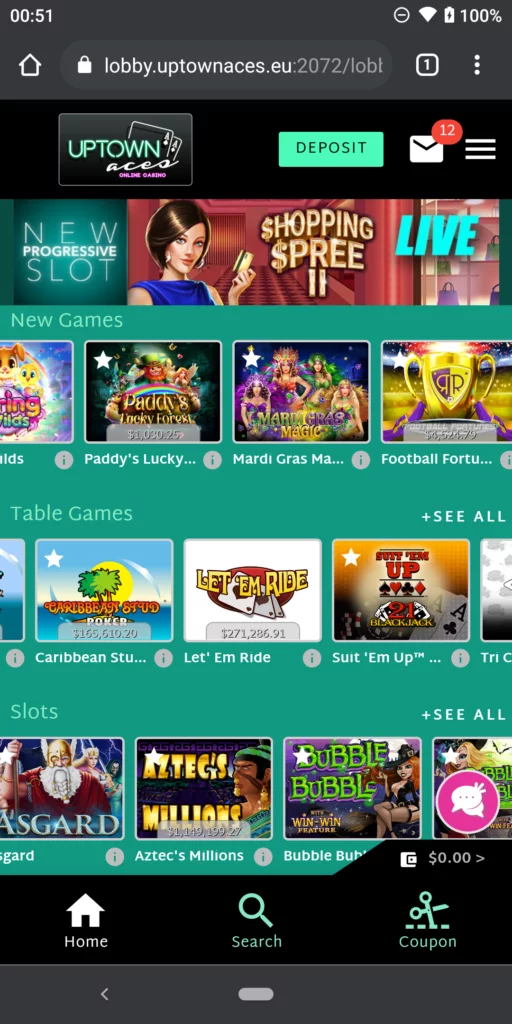Expand Slots with See All
The height and width of the screenshot is (1024, 512).
[464, 714]
